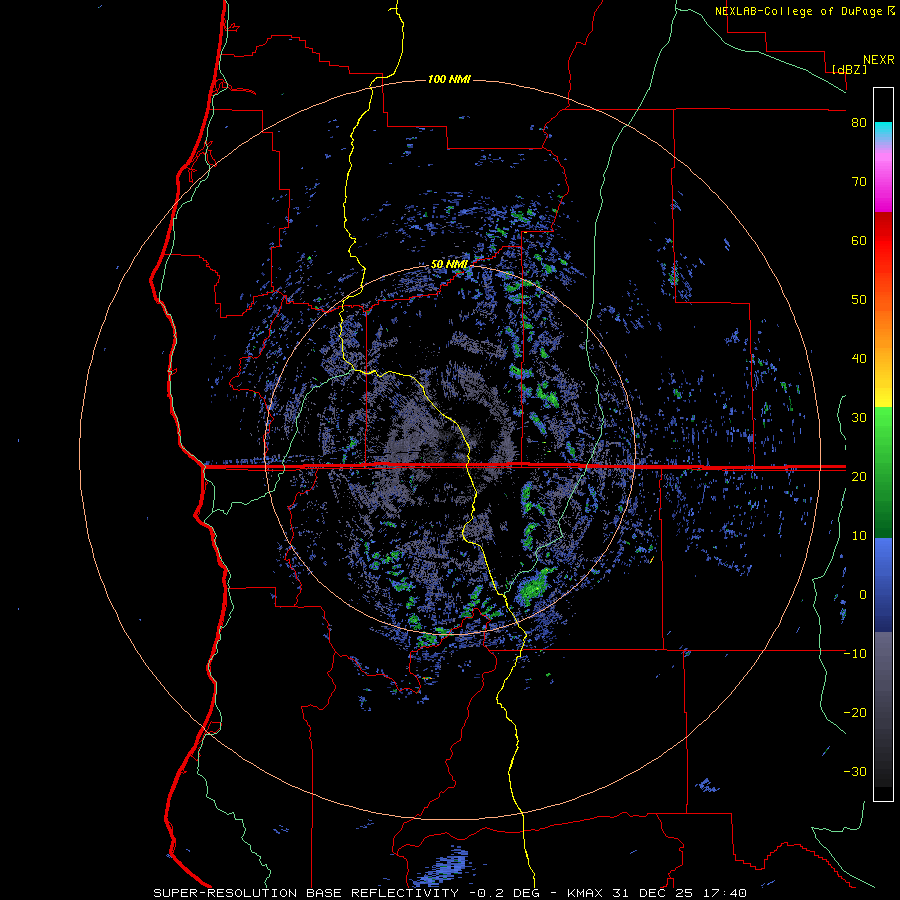Select the 50 NMI range ring label
The image size is (900, 900).
pos(449,264)
